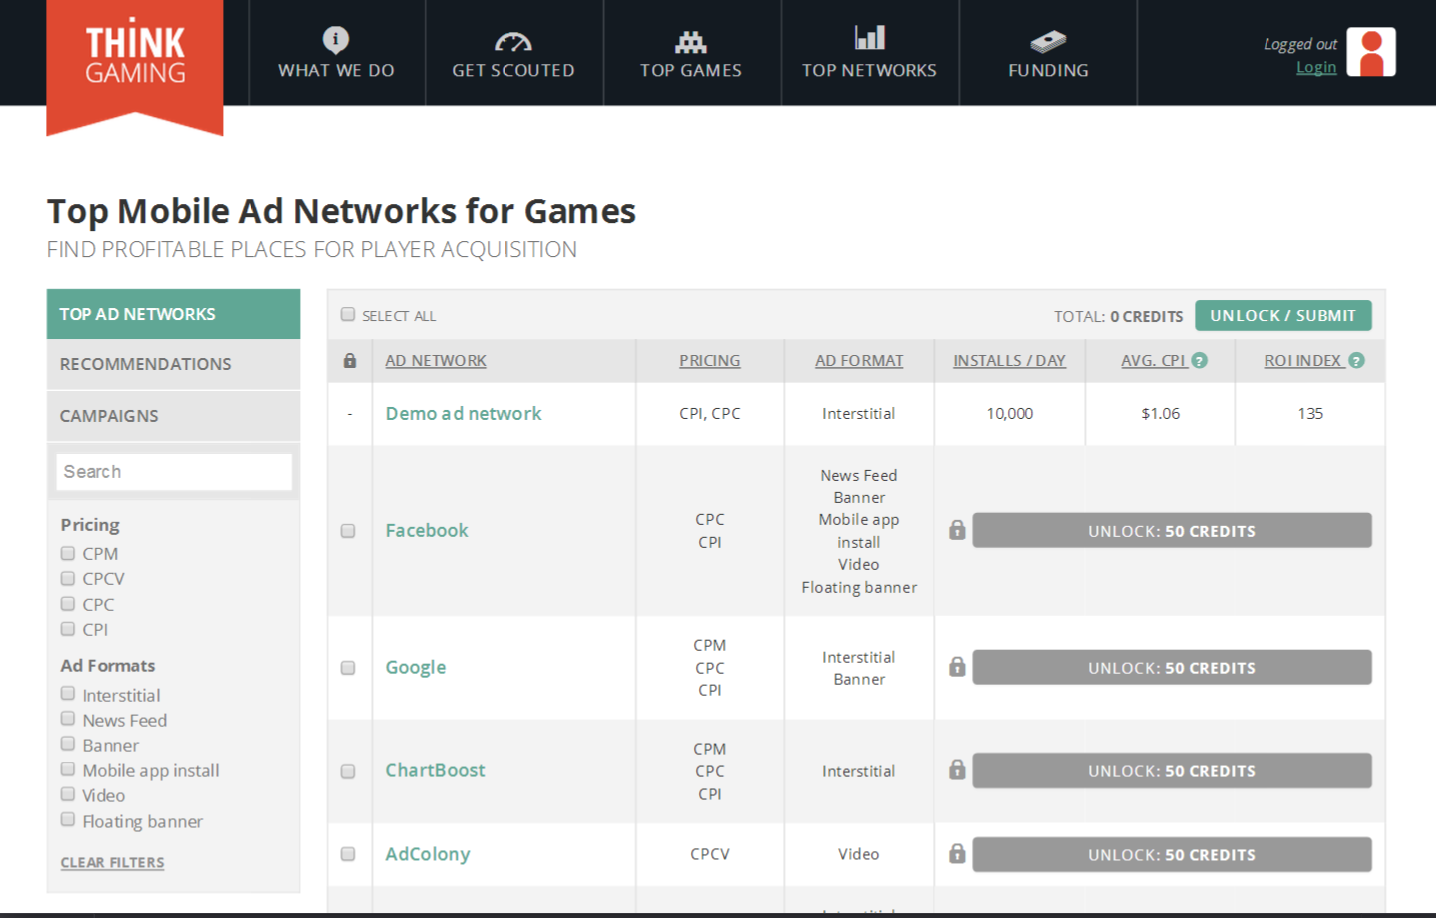Click the Get Scouted speedometer icon
This screenshot has height=918, width=1436.
click(513, 41)
